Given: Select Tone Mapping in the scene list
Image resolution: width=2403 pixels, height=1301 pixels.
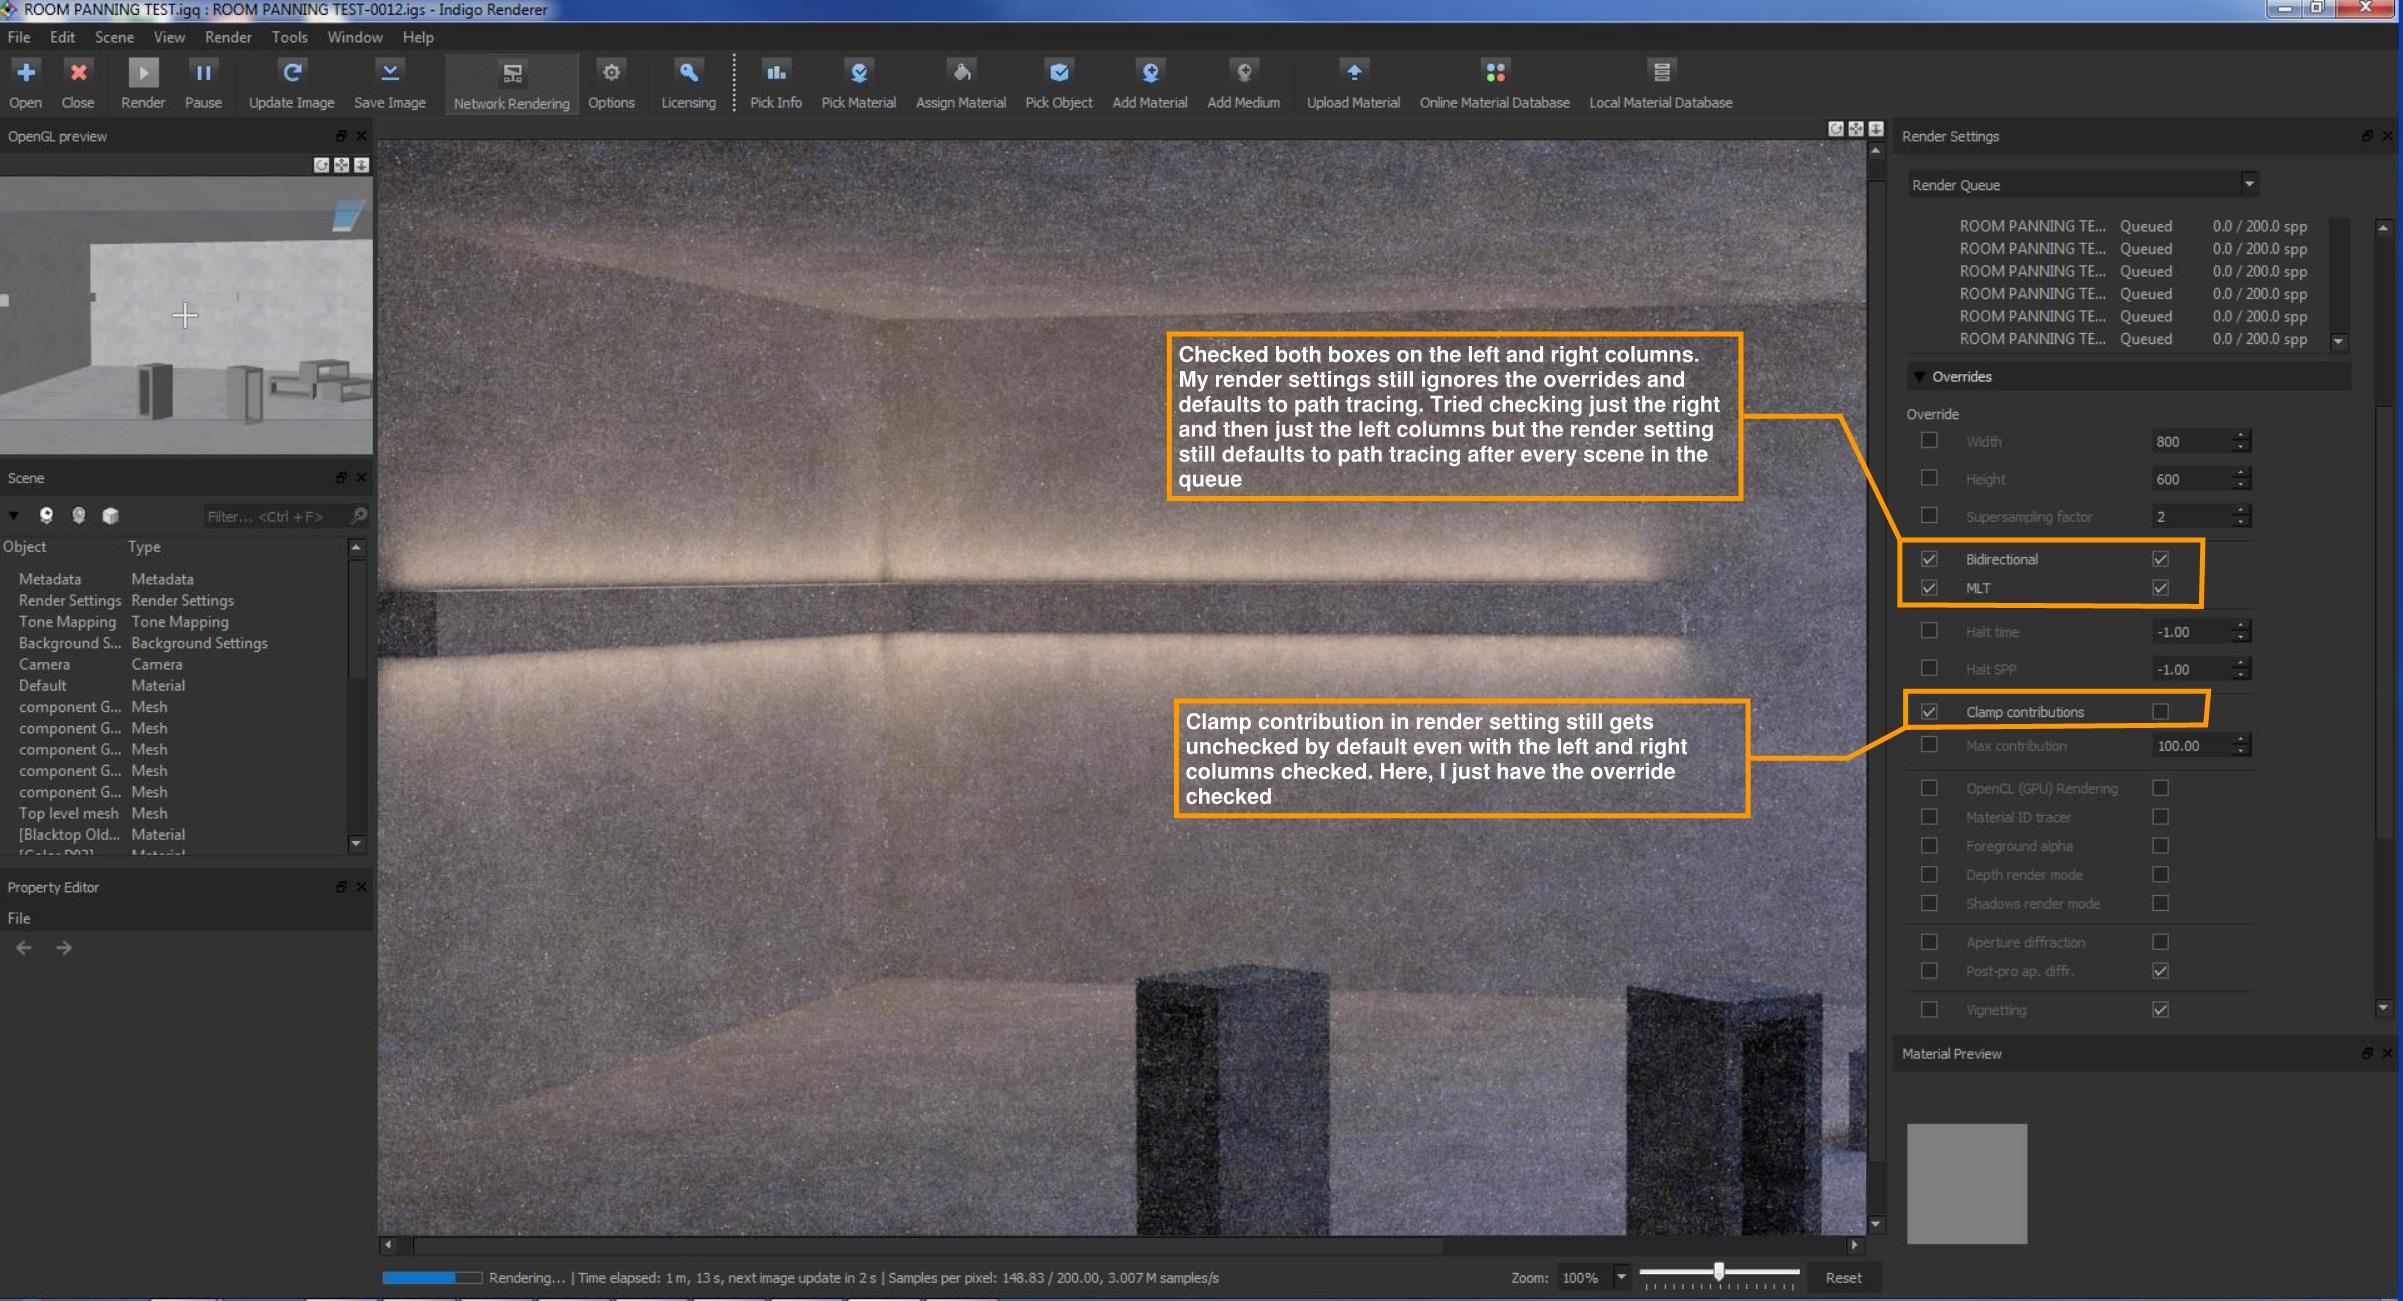Looking at the screenshot, I should tap(68, 622).
